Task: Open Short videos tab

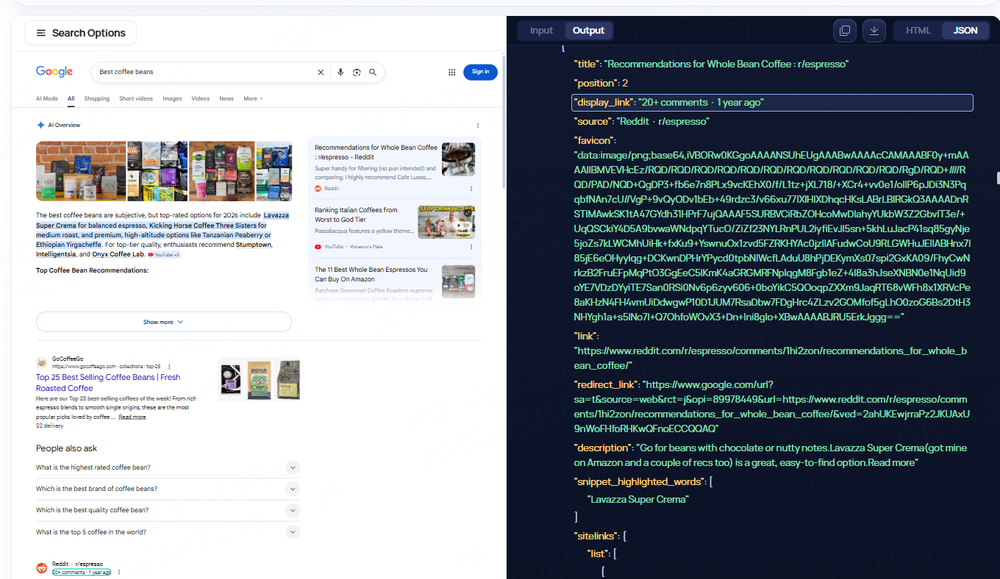Action: (x=136, y=99)
